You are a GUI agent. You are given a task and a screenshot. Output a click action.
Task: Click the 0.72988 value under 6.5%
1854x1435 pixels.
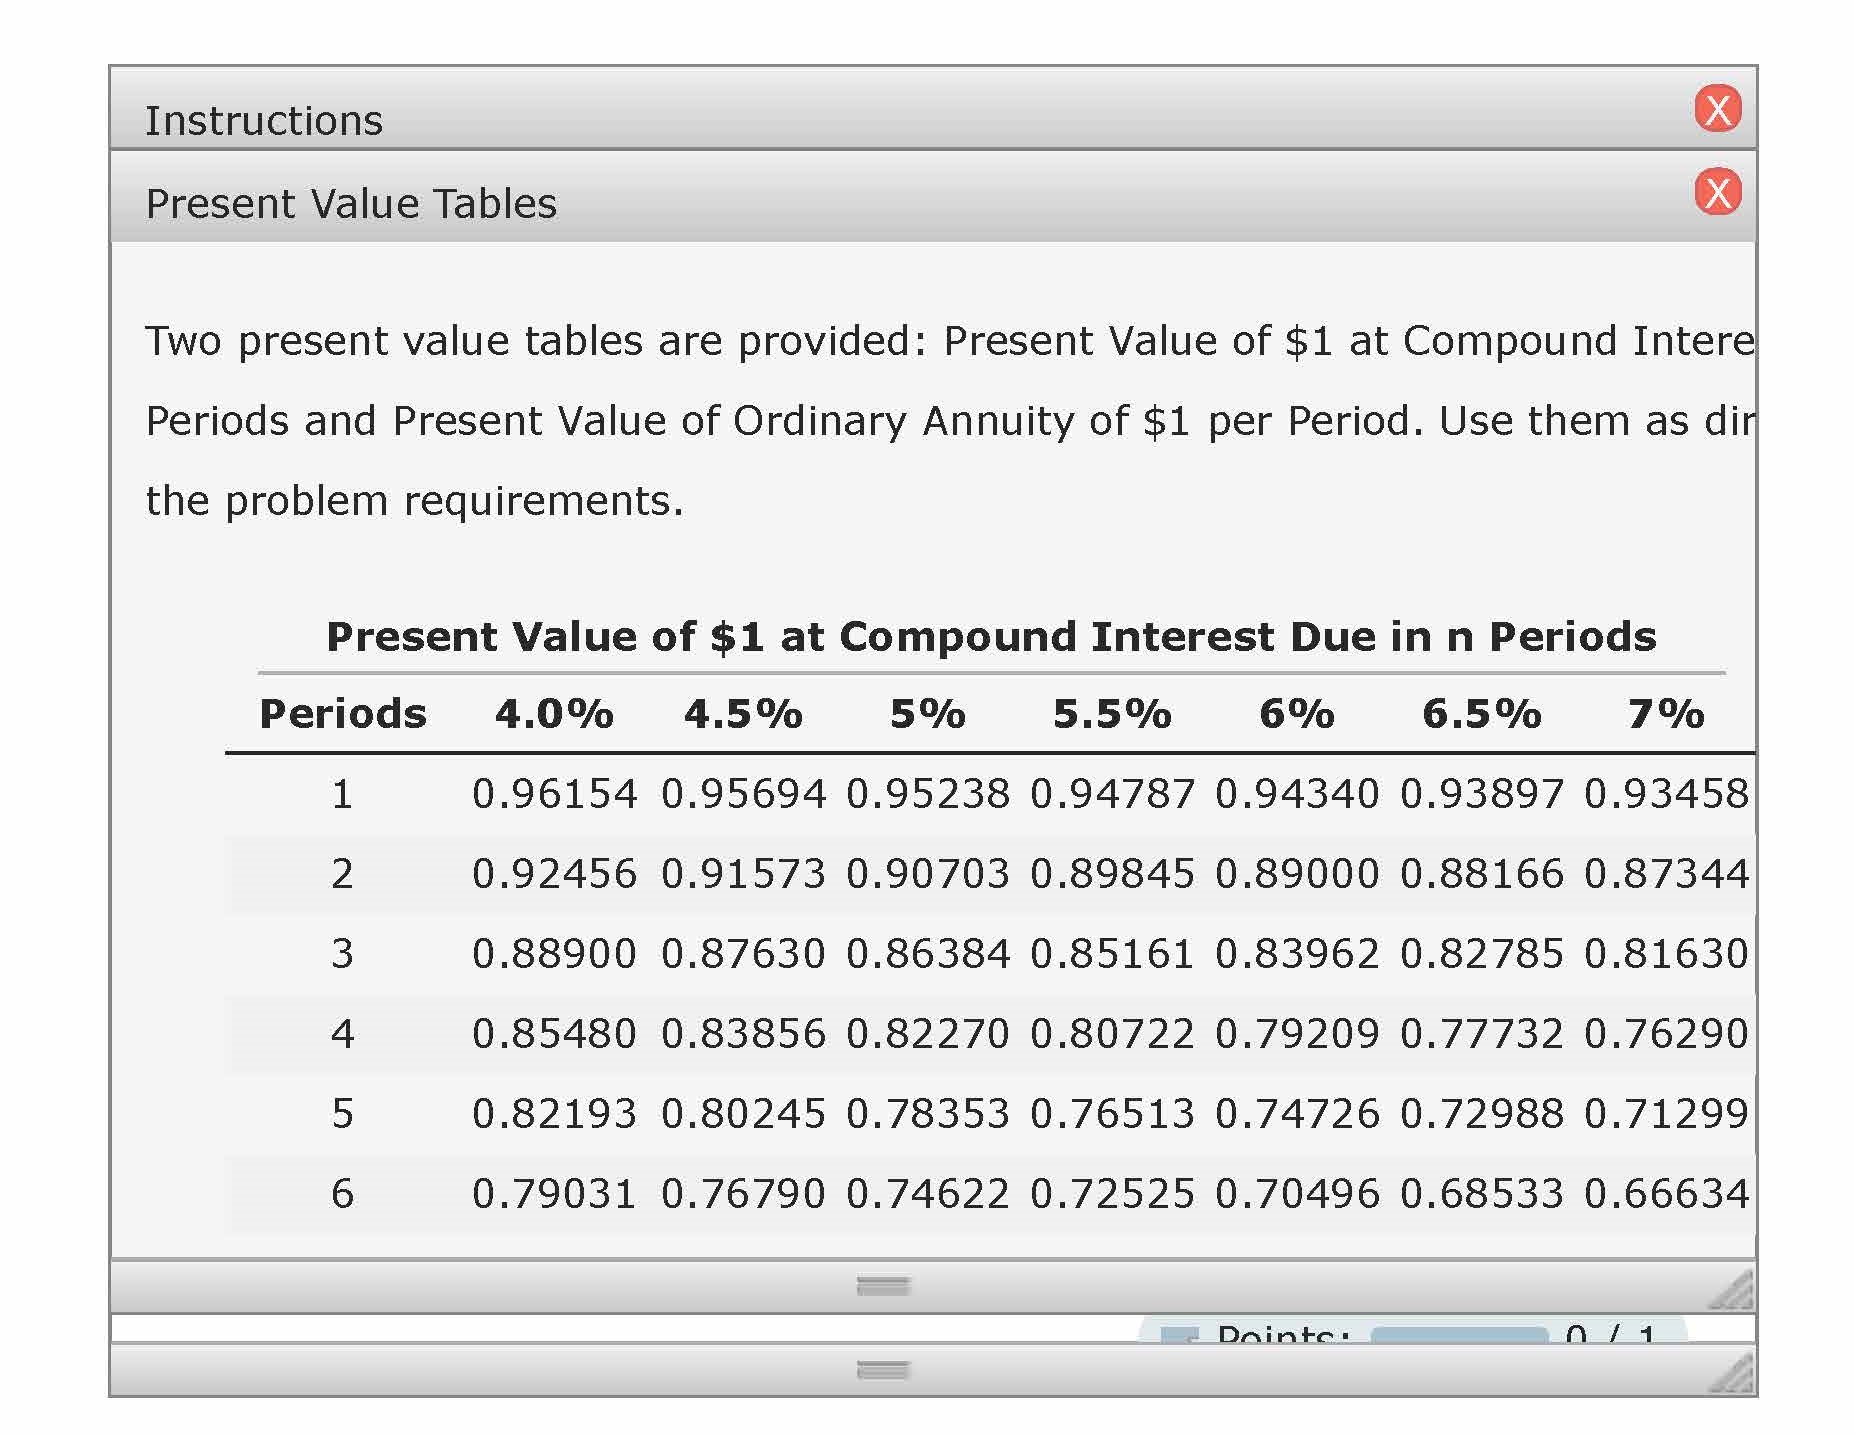(1481, 1113)
